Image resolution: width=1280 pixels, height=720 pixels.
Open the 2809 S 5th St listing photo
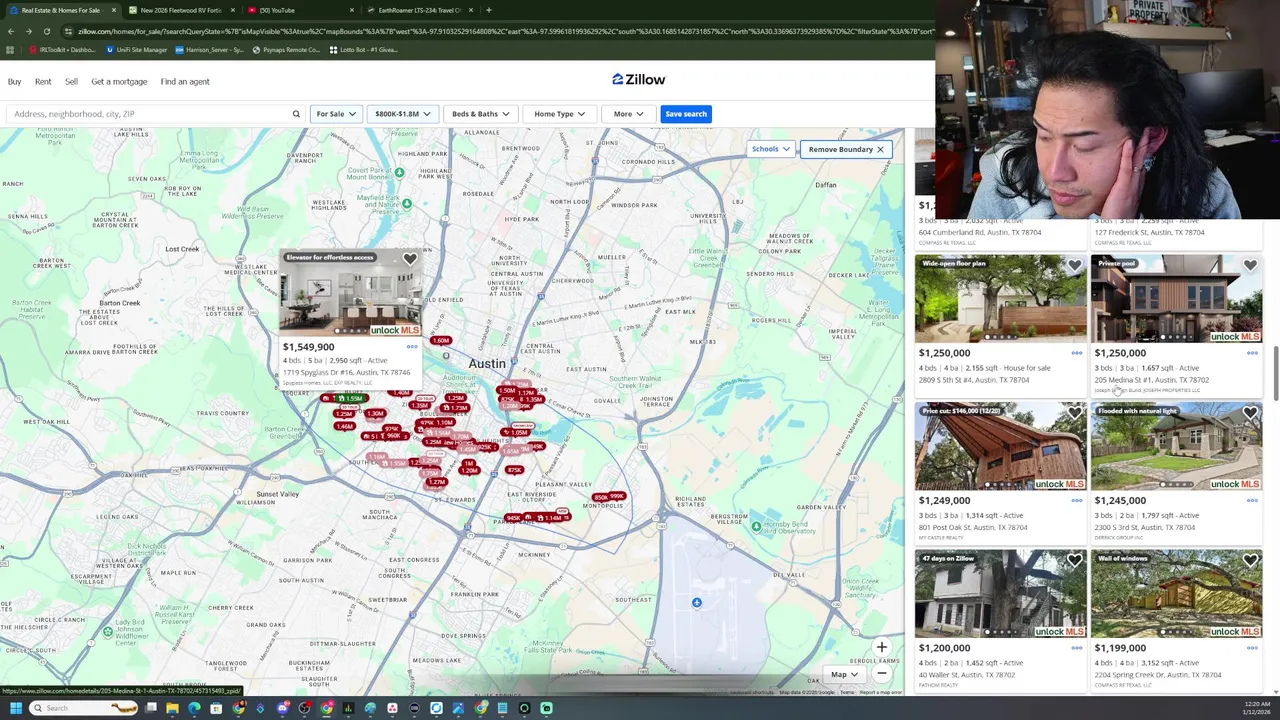point(1000,299)
